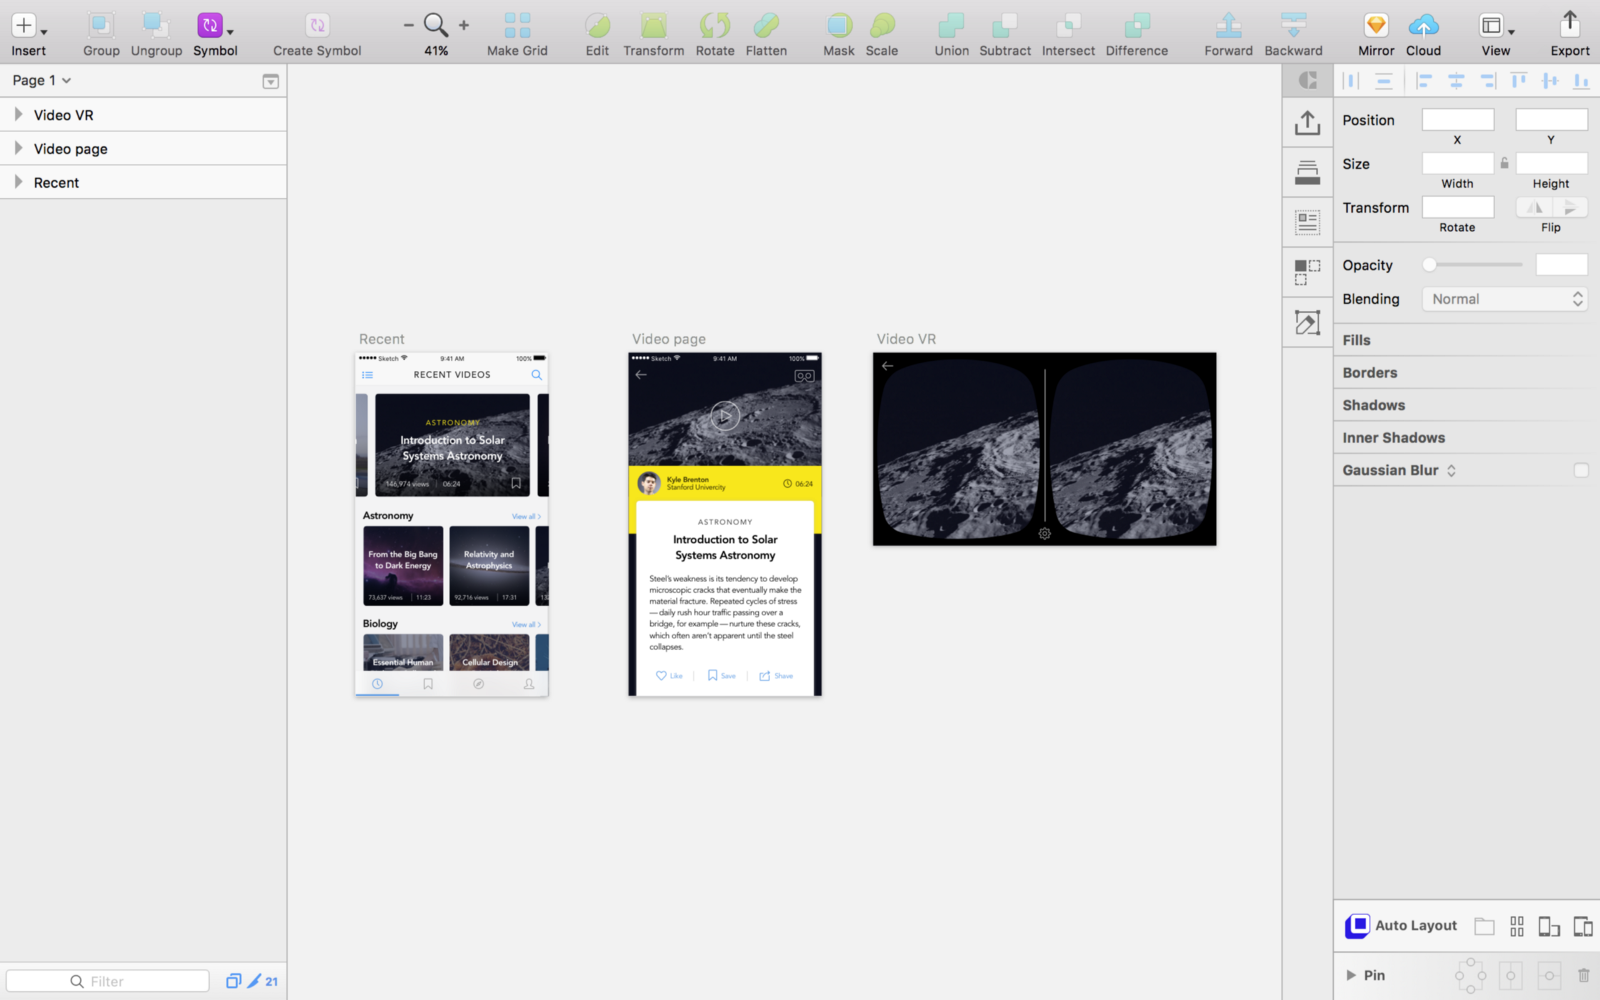This screenshot has height=1000, width=1600.
Task: Click the Edit button in the toolbar
Action: click(597, 25)
